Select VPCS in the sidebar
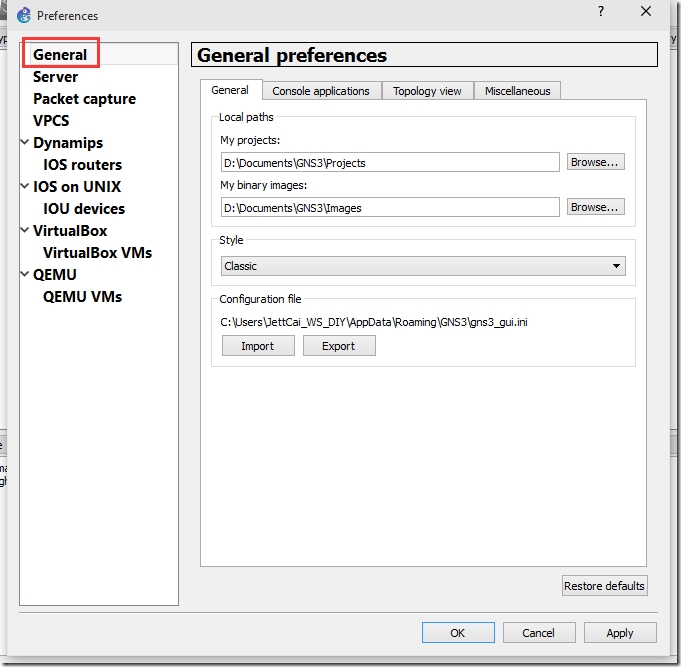 click(x=51, y=121)
